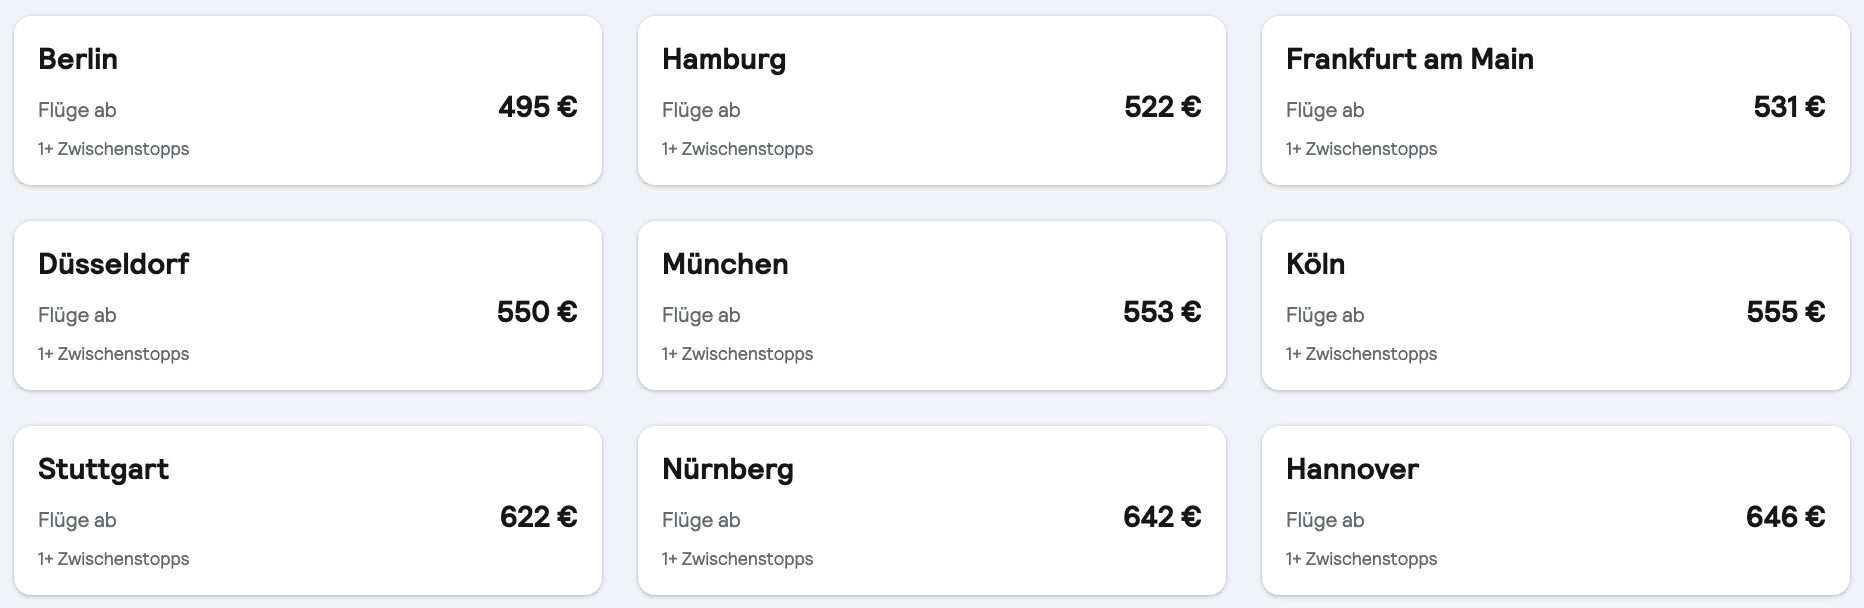The height and width of the screenshot is (608, 1864).
Task: Choose the 550 € Düsseldorf fare
Action: tap(537, 312)
